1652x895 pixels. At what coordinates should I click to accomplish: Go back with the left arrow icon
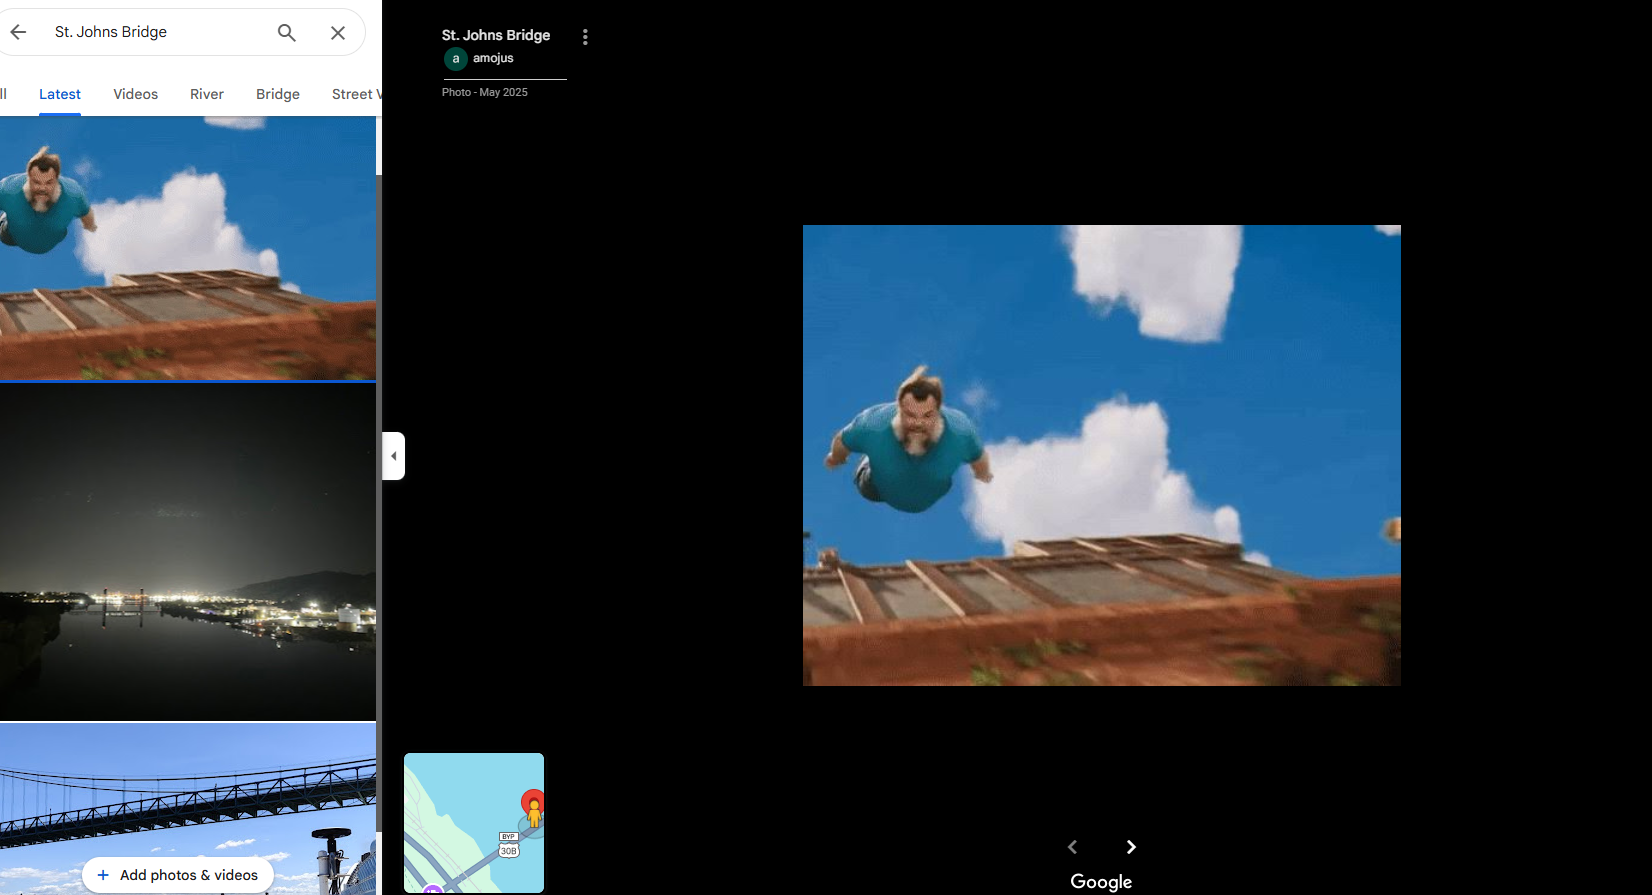point(18,32)
